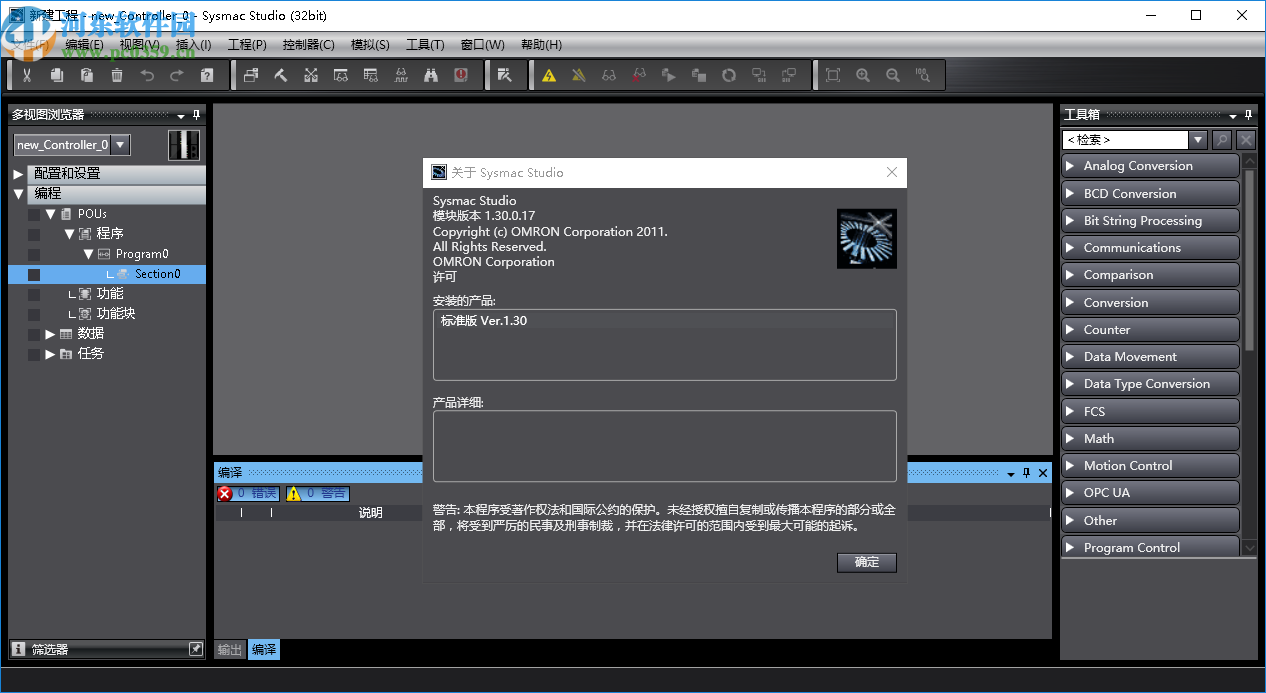The width and height of the screenshot is (1266, 693).
Task: Select the Cut tool in the toolbar
Action: coord(27,75)
